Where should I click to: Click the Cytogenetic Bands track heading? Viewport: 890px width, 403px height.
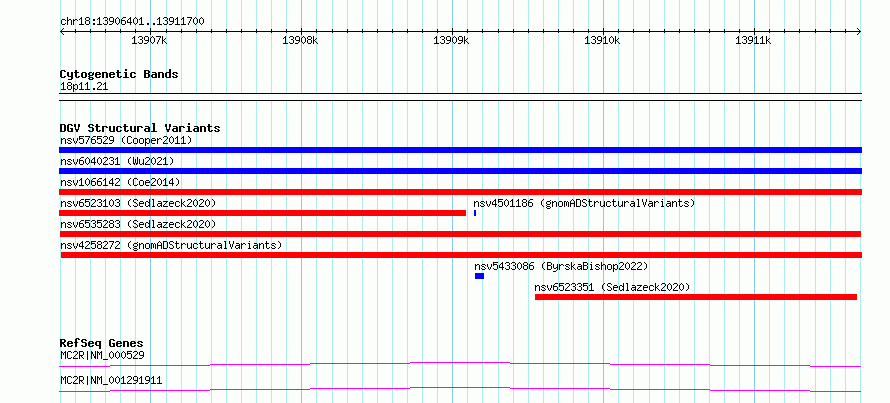click(119, 74)
